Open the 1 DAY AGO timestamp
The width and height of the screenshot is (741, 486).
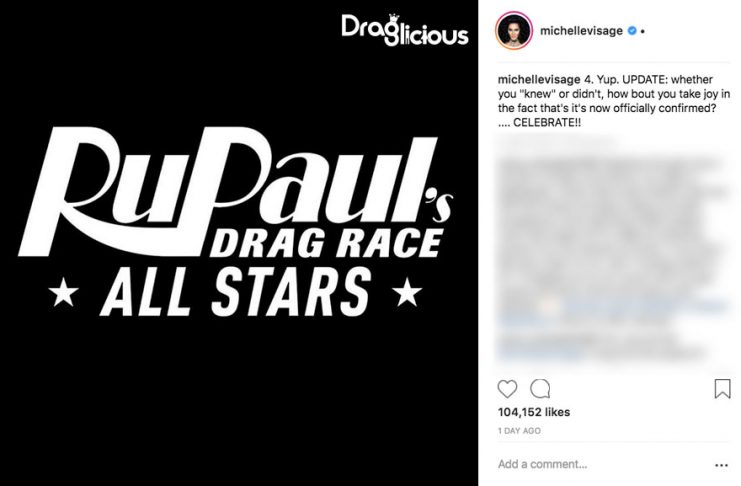(519, 431)
